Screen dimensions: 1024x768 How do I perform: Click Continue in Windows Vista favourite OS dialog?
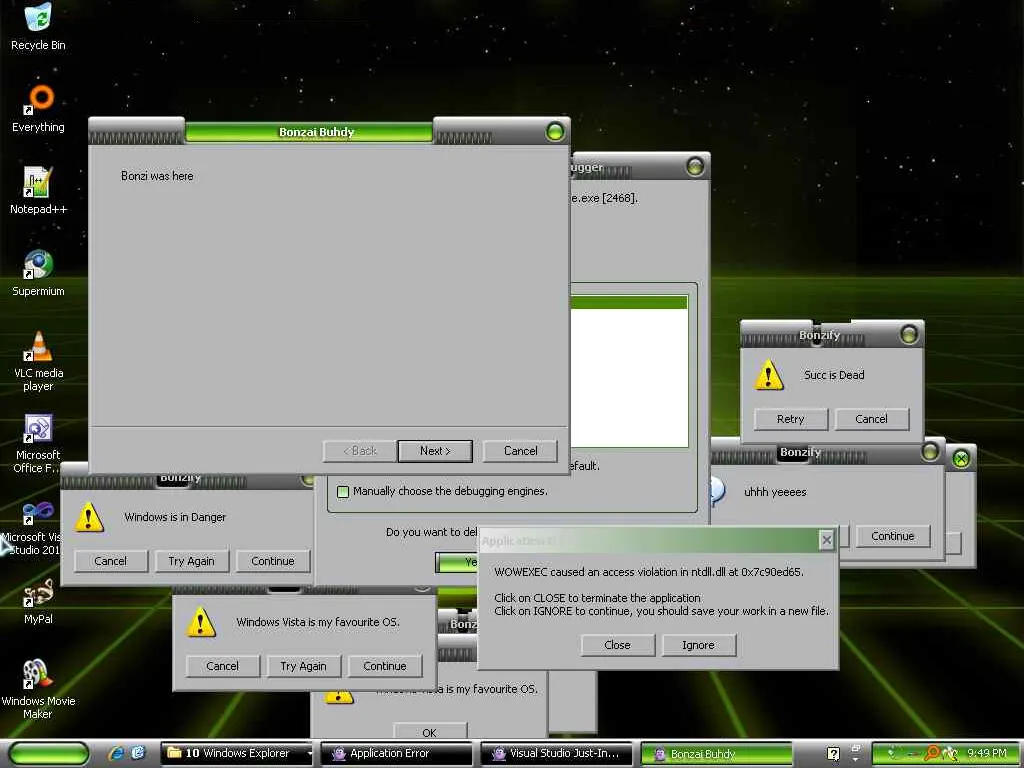point(385,666)
